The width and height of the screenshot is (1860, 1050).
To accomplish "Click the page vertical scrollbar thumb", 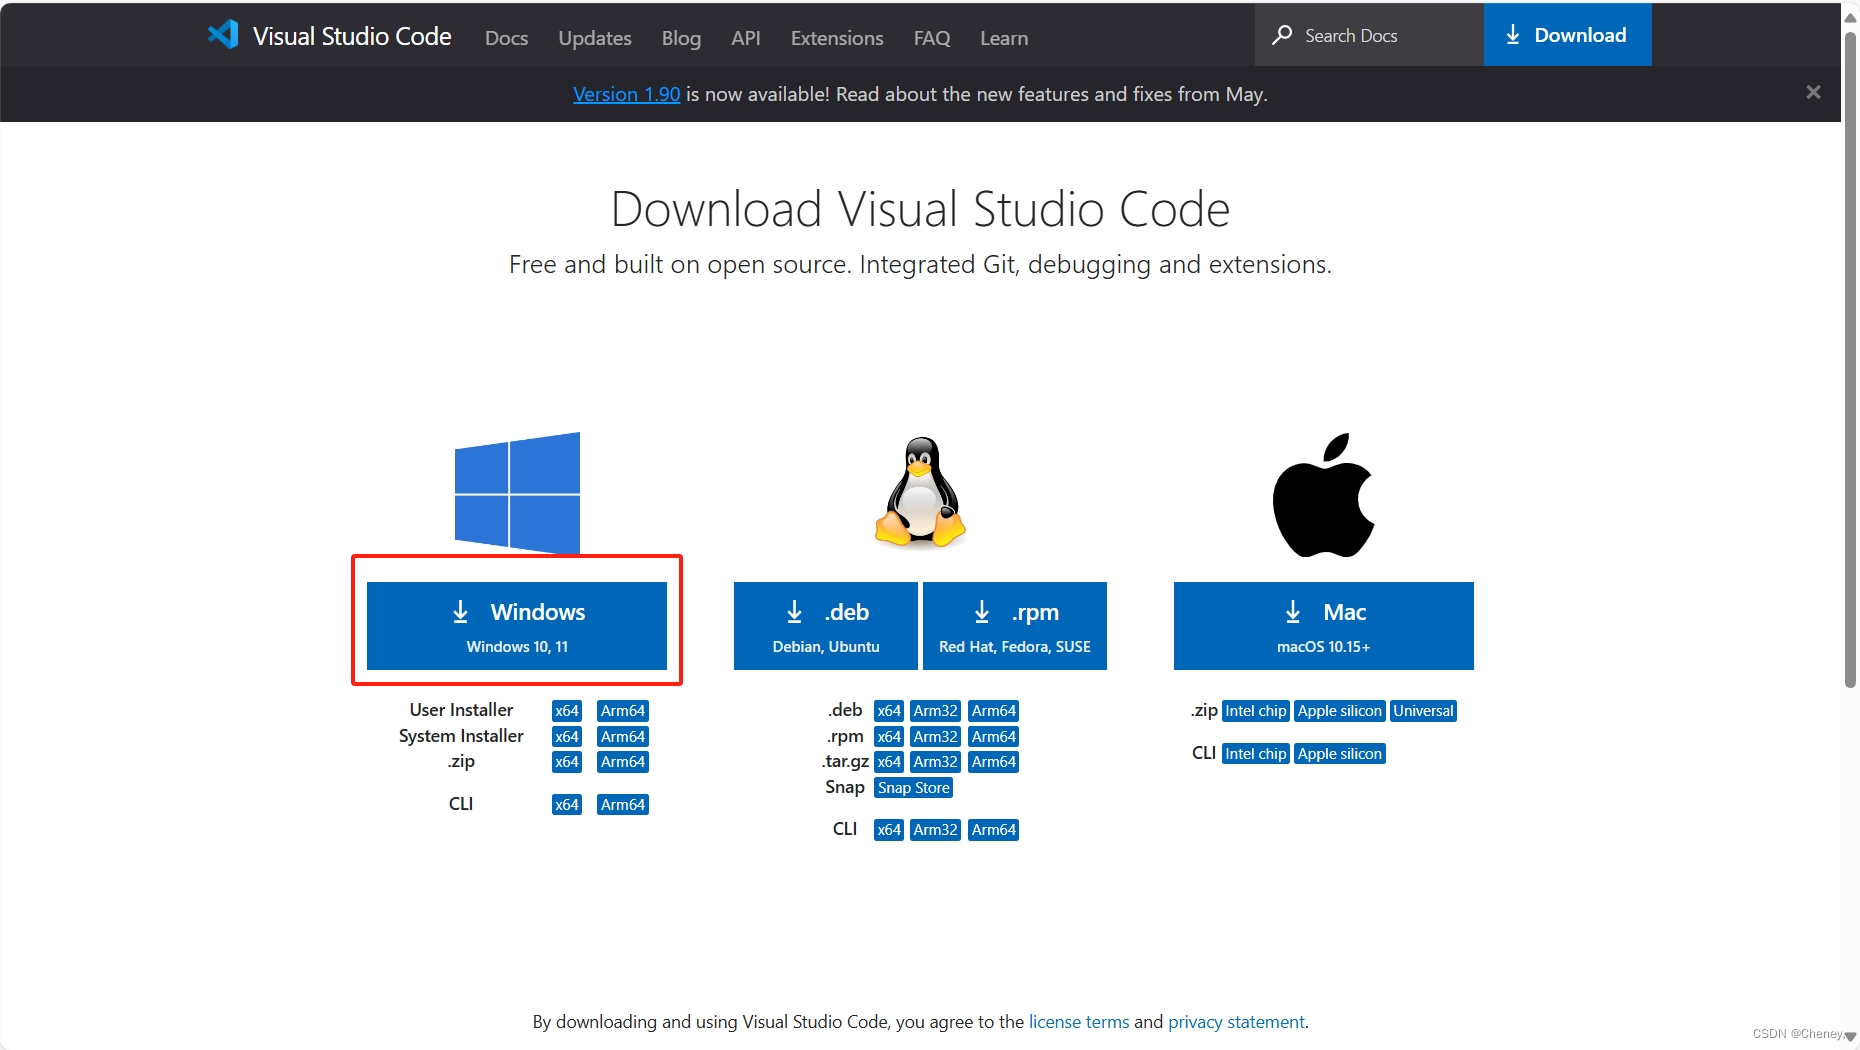I will coord(1850,360).
